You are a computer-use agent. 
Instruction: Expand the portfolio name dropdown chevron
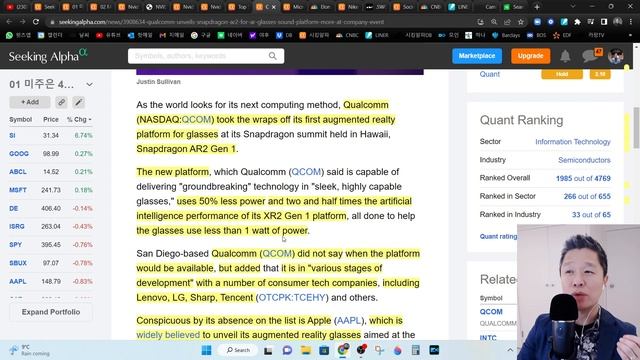[89, 84]
